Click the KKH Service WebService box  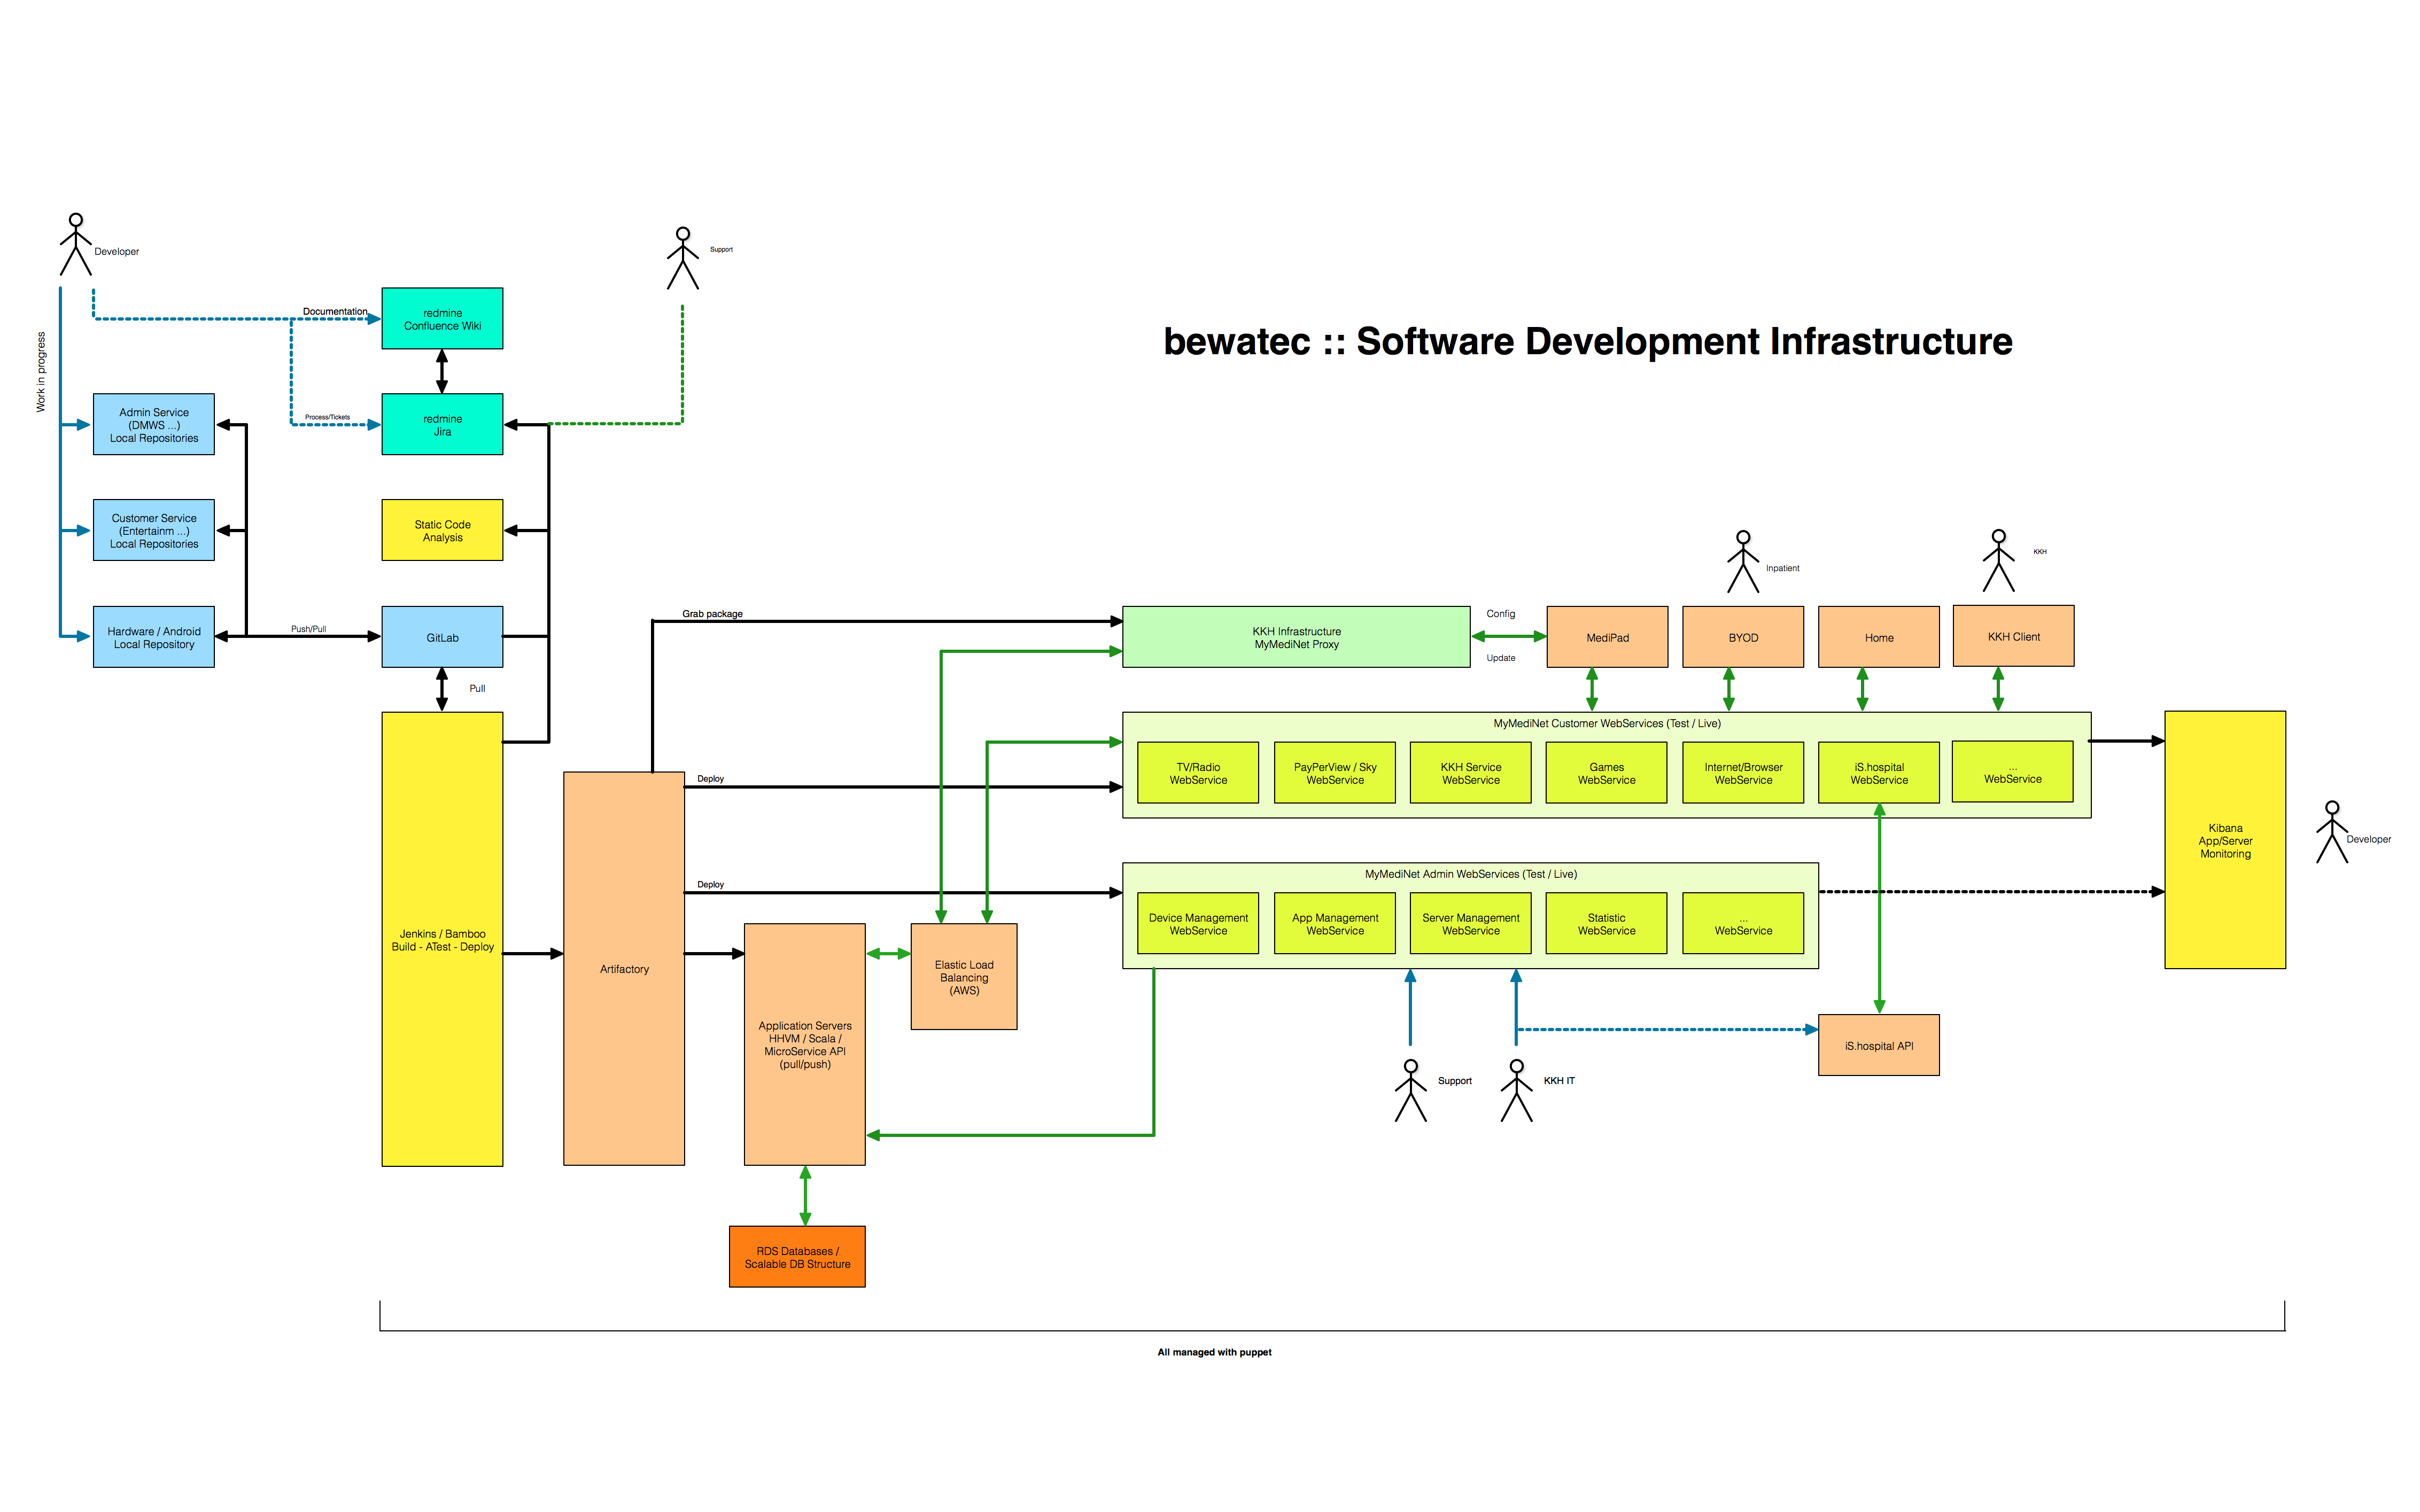tap(1470, 773)
